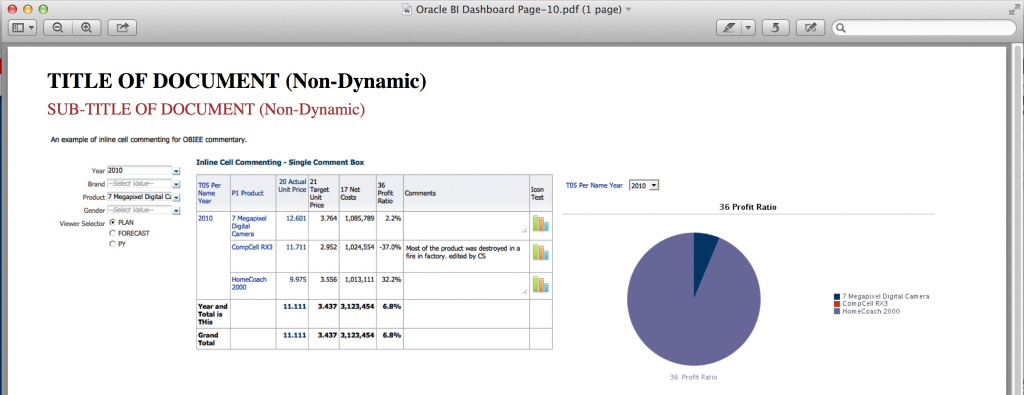
Task: Open 7 Megapixel Digital Camera product link
Action: (x=249, y=226)
